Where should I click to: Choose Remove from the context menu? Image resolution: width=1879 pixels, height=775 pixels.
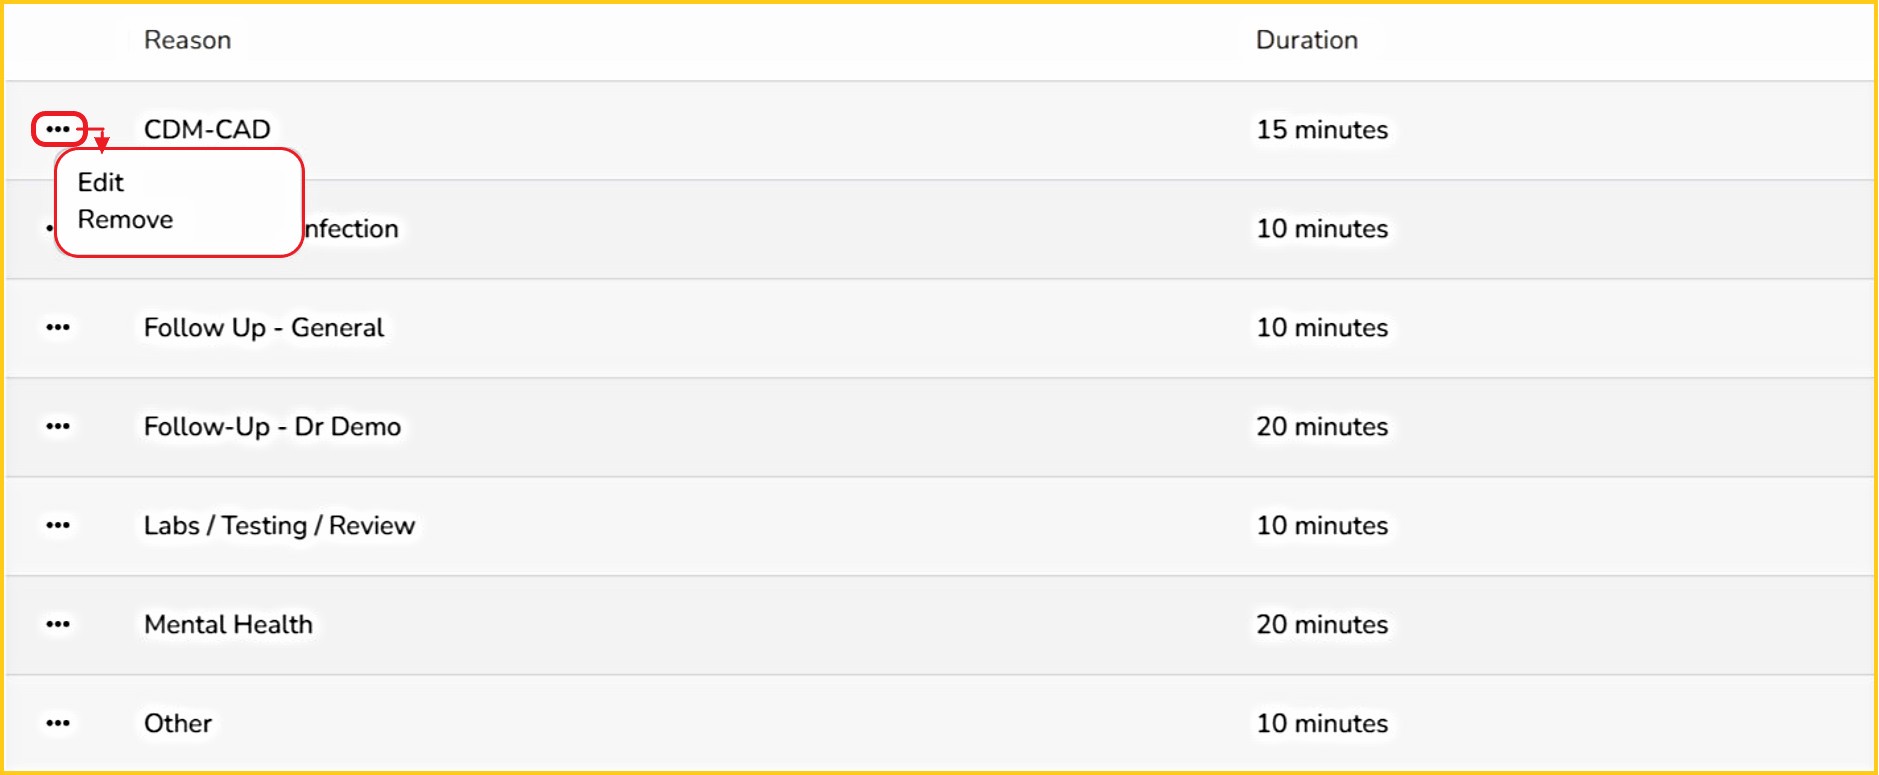point(125,220)
